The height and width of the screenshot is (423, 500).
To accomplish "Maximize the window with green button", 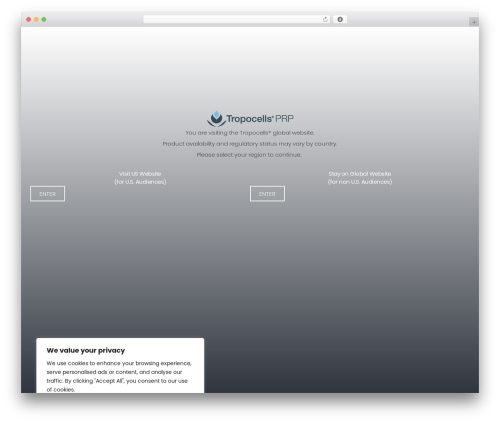I will point(44,20).
